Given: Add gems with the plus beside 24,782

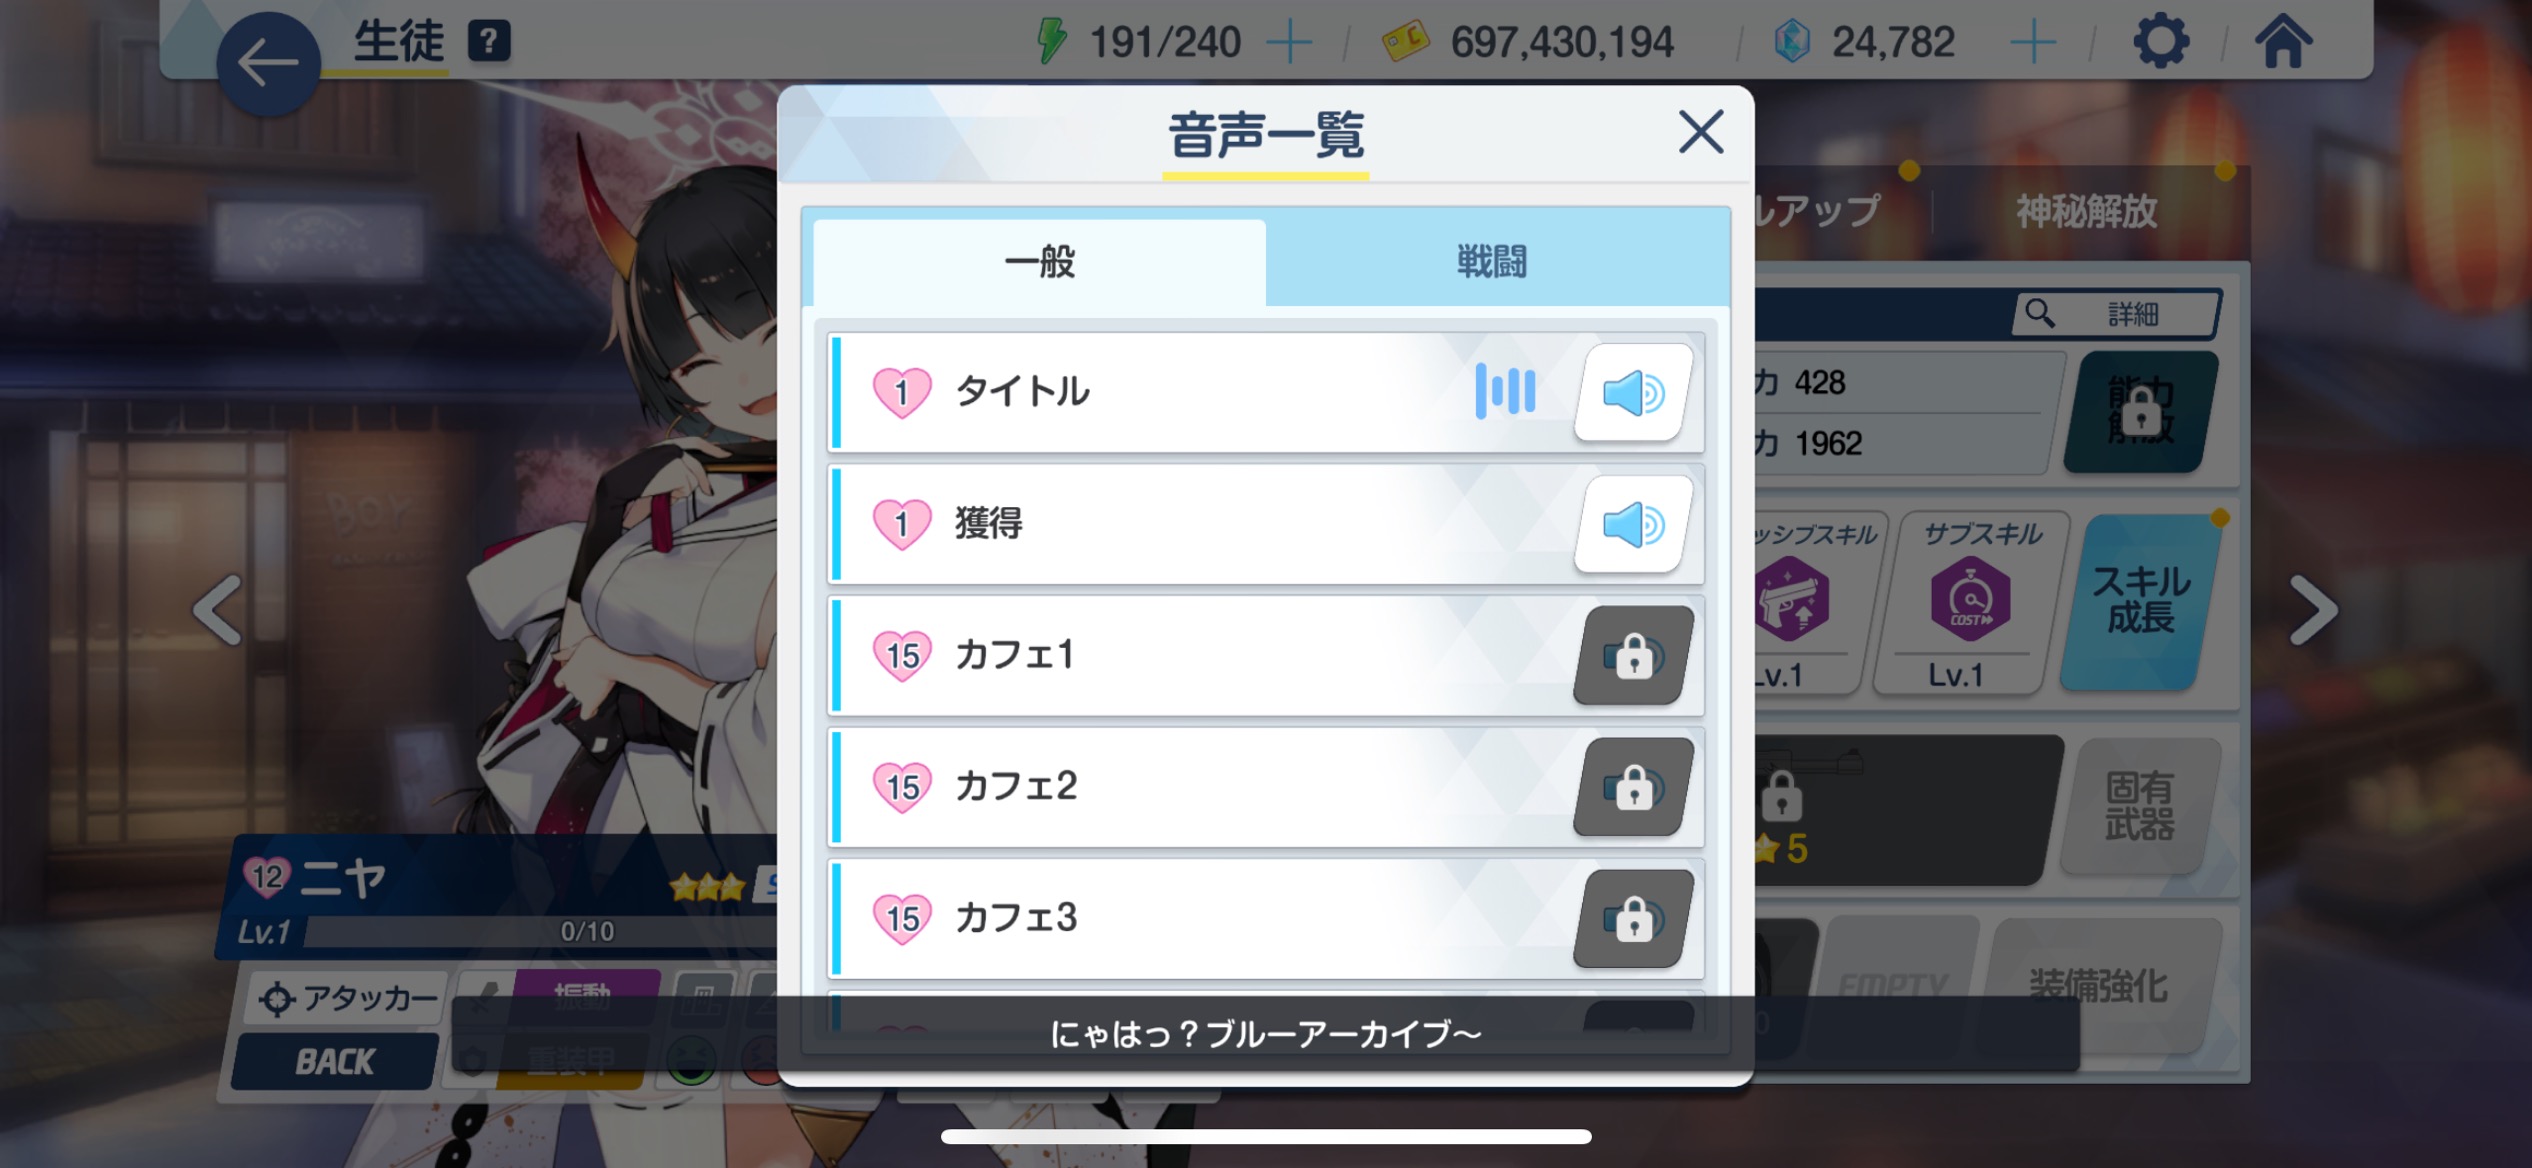Looking at the screenshot, I should (2033, 42).
